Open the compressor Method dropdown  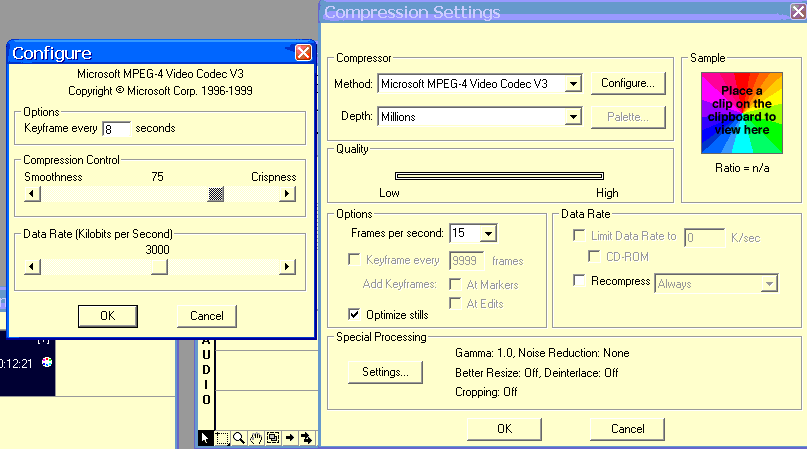click(x=573, y=83)
